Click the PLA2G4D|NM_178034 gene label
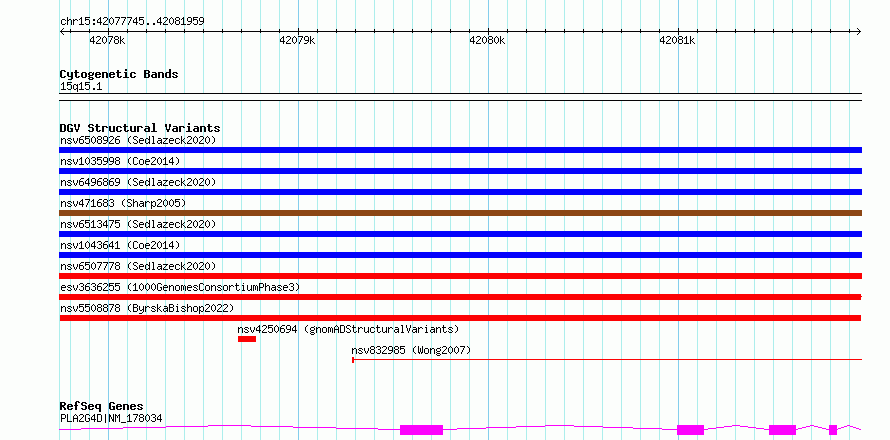 [111, 418]
